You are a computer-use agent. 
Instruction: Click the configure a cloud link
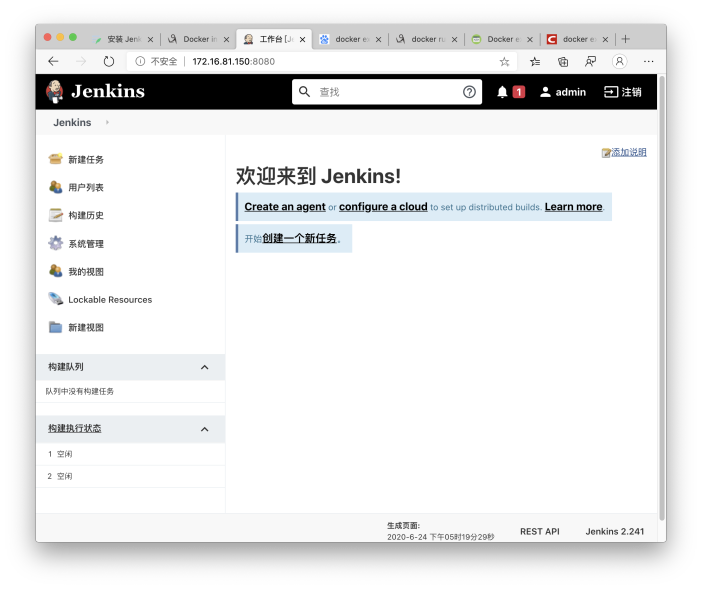pos(383,207)
